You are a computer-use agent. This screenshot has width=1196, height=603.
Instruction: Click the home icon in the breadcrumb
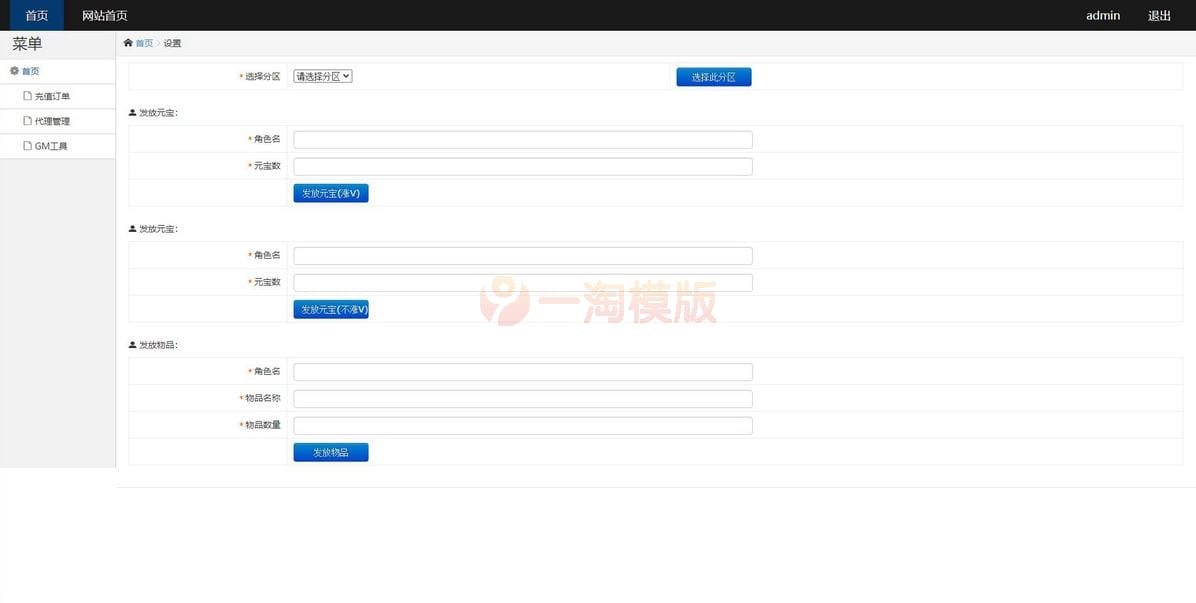pos(129,43)
